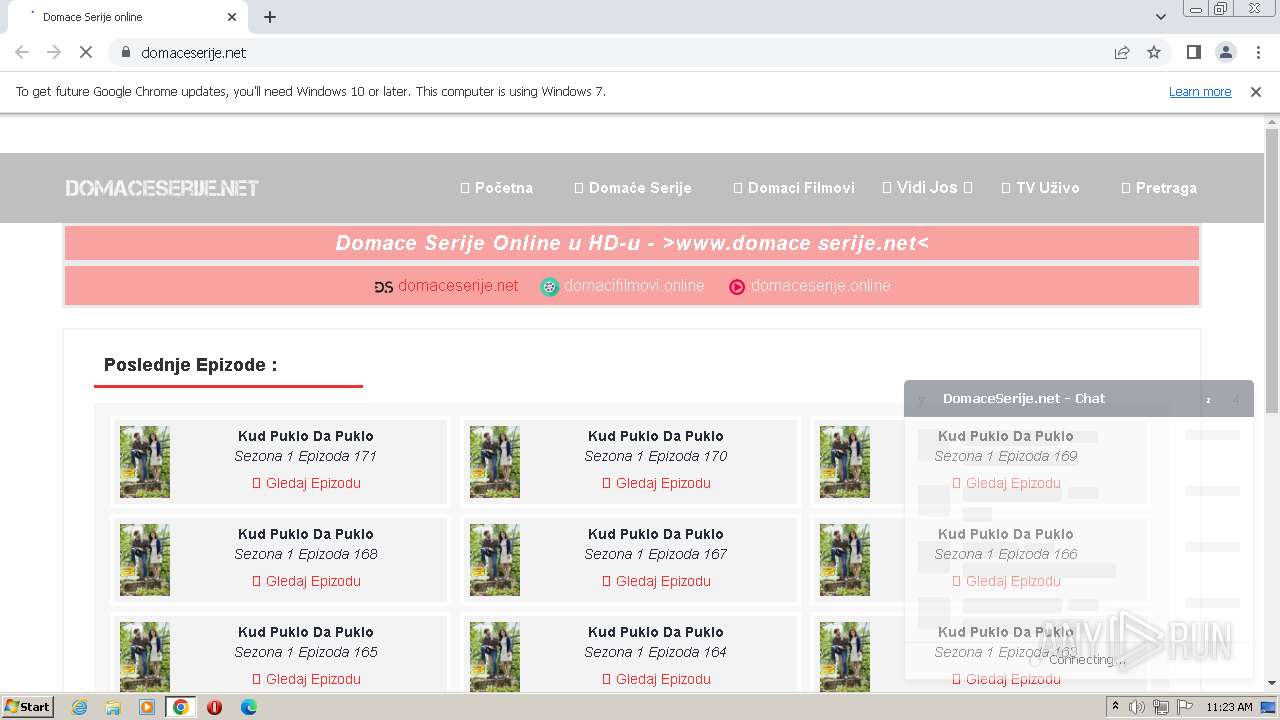Open a new browser tab
This screenshot has width=1280, height=720.
(270, 17)
